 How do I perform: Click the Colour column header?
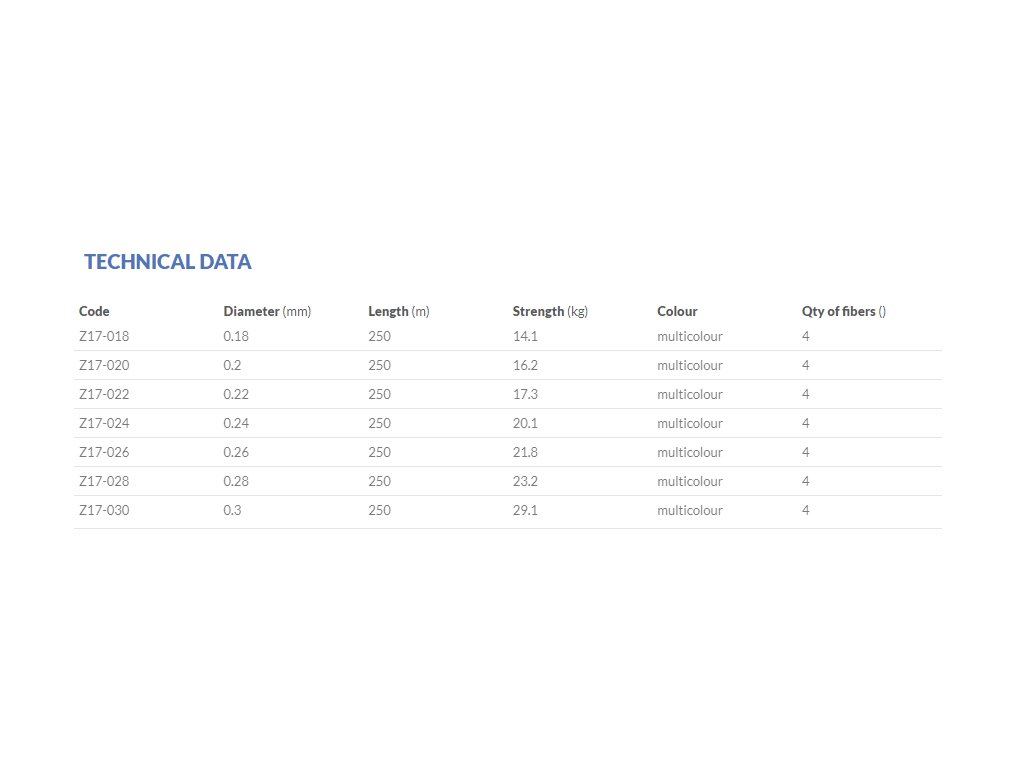(x=677, y=311)
